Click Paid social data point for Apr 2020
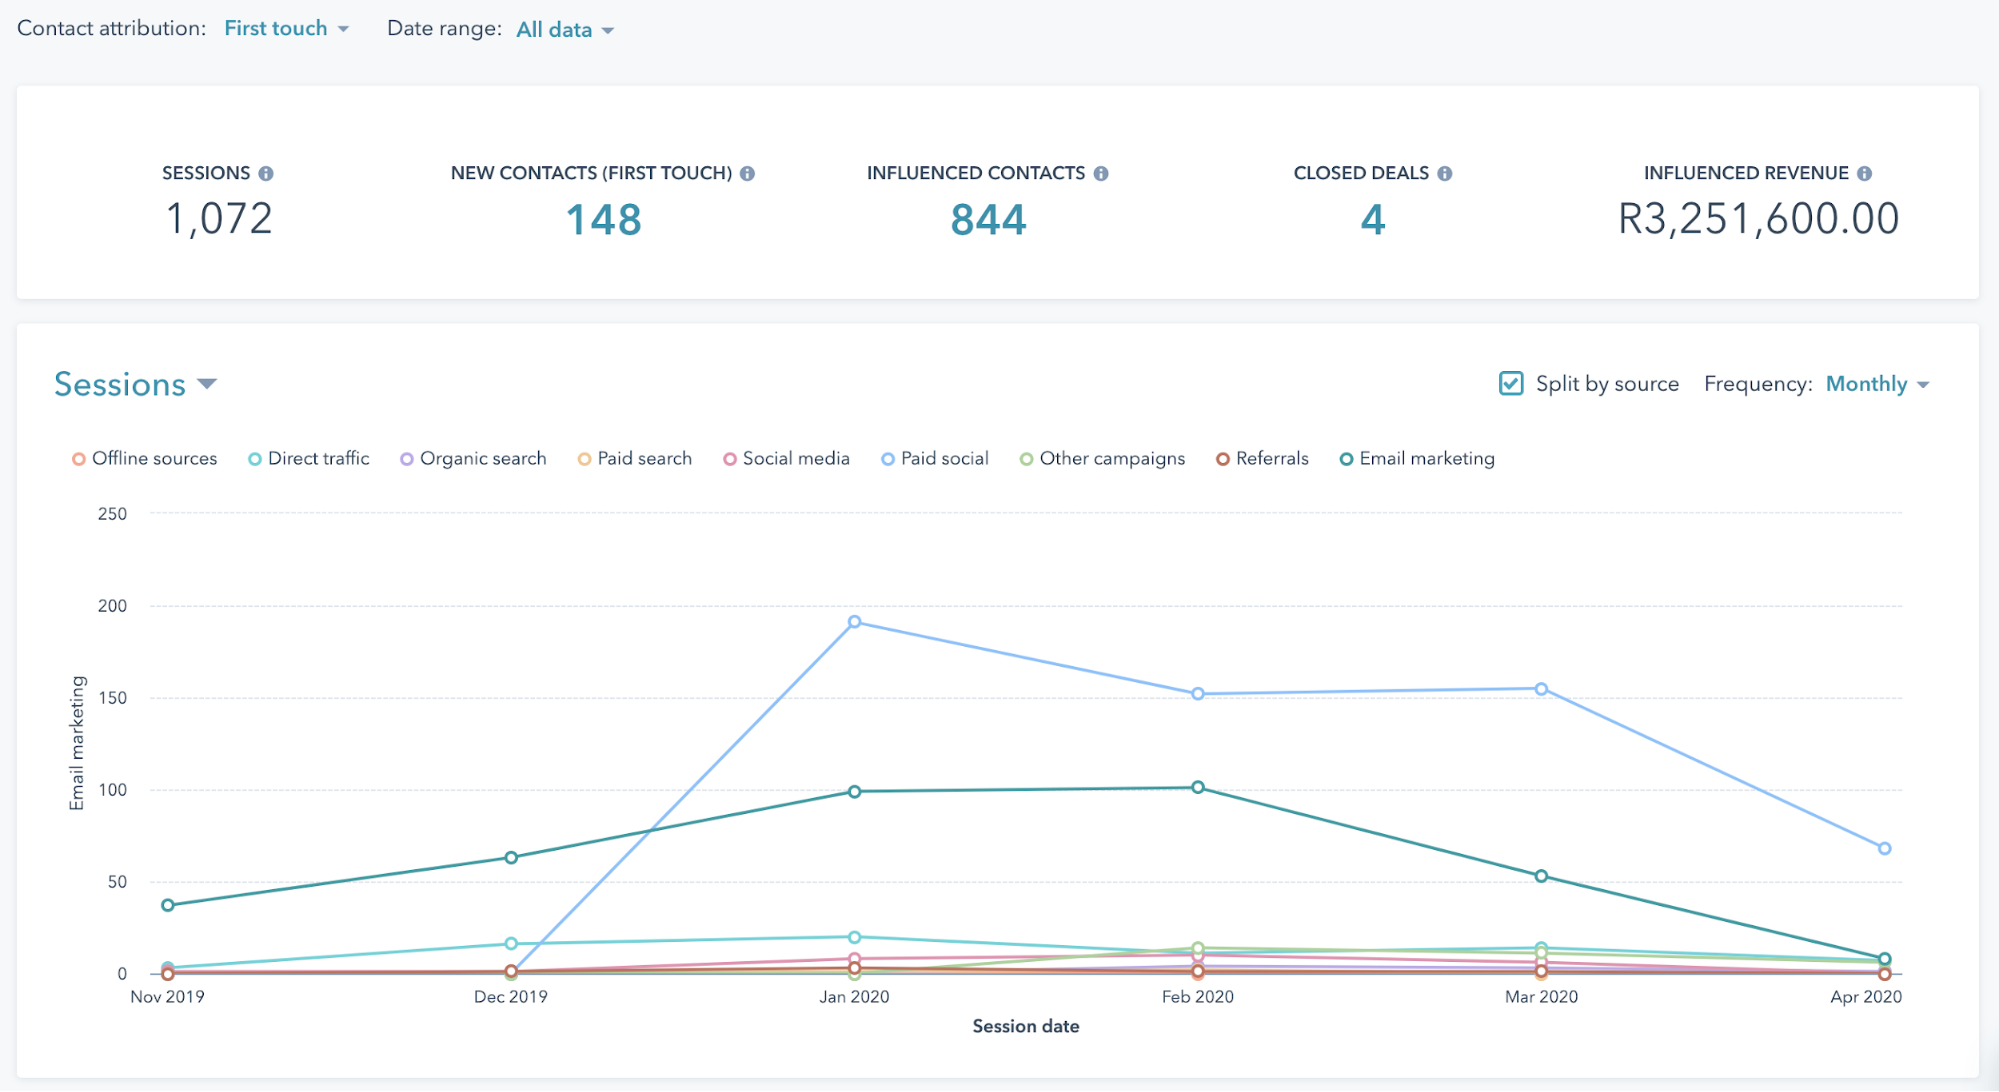 point(1884,849)
